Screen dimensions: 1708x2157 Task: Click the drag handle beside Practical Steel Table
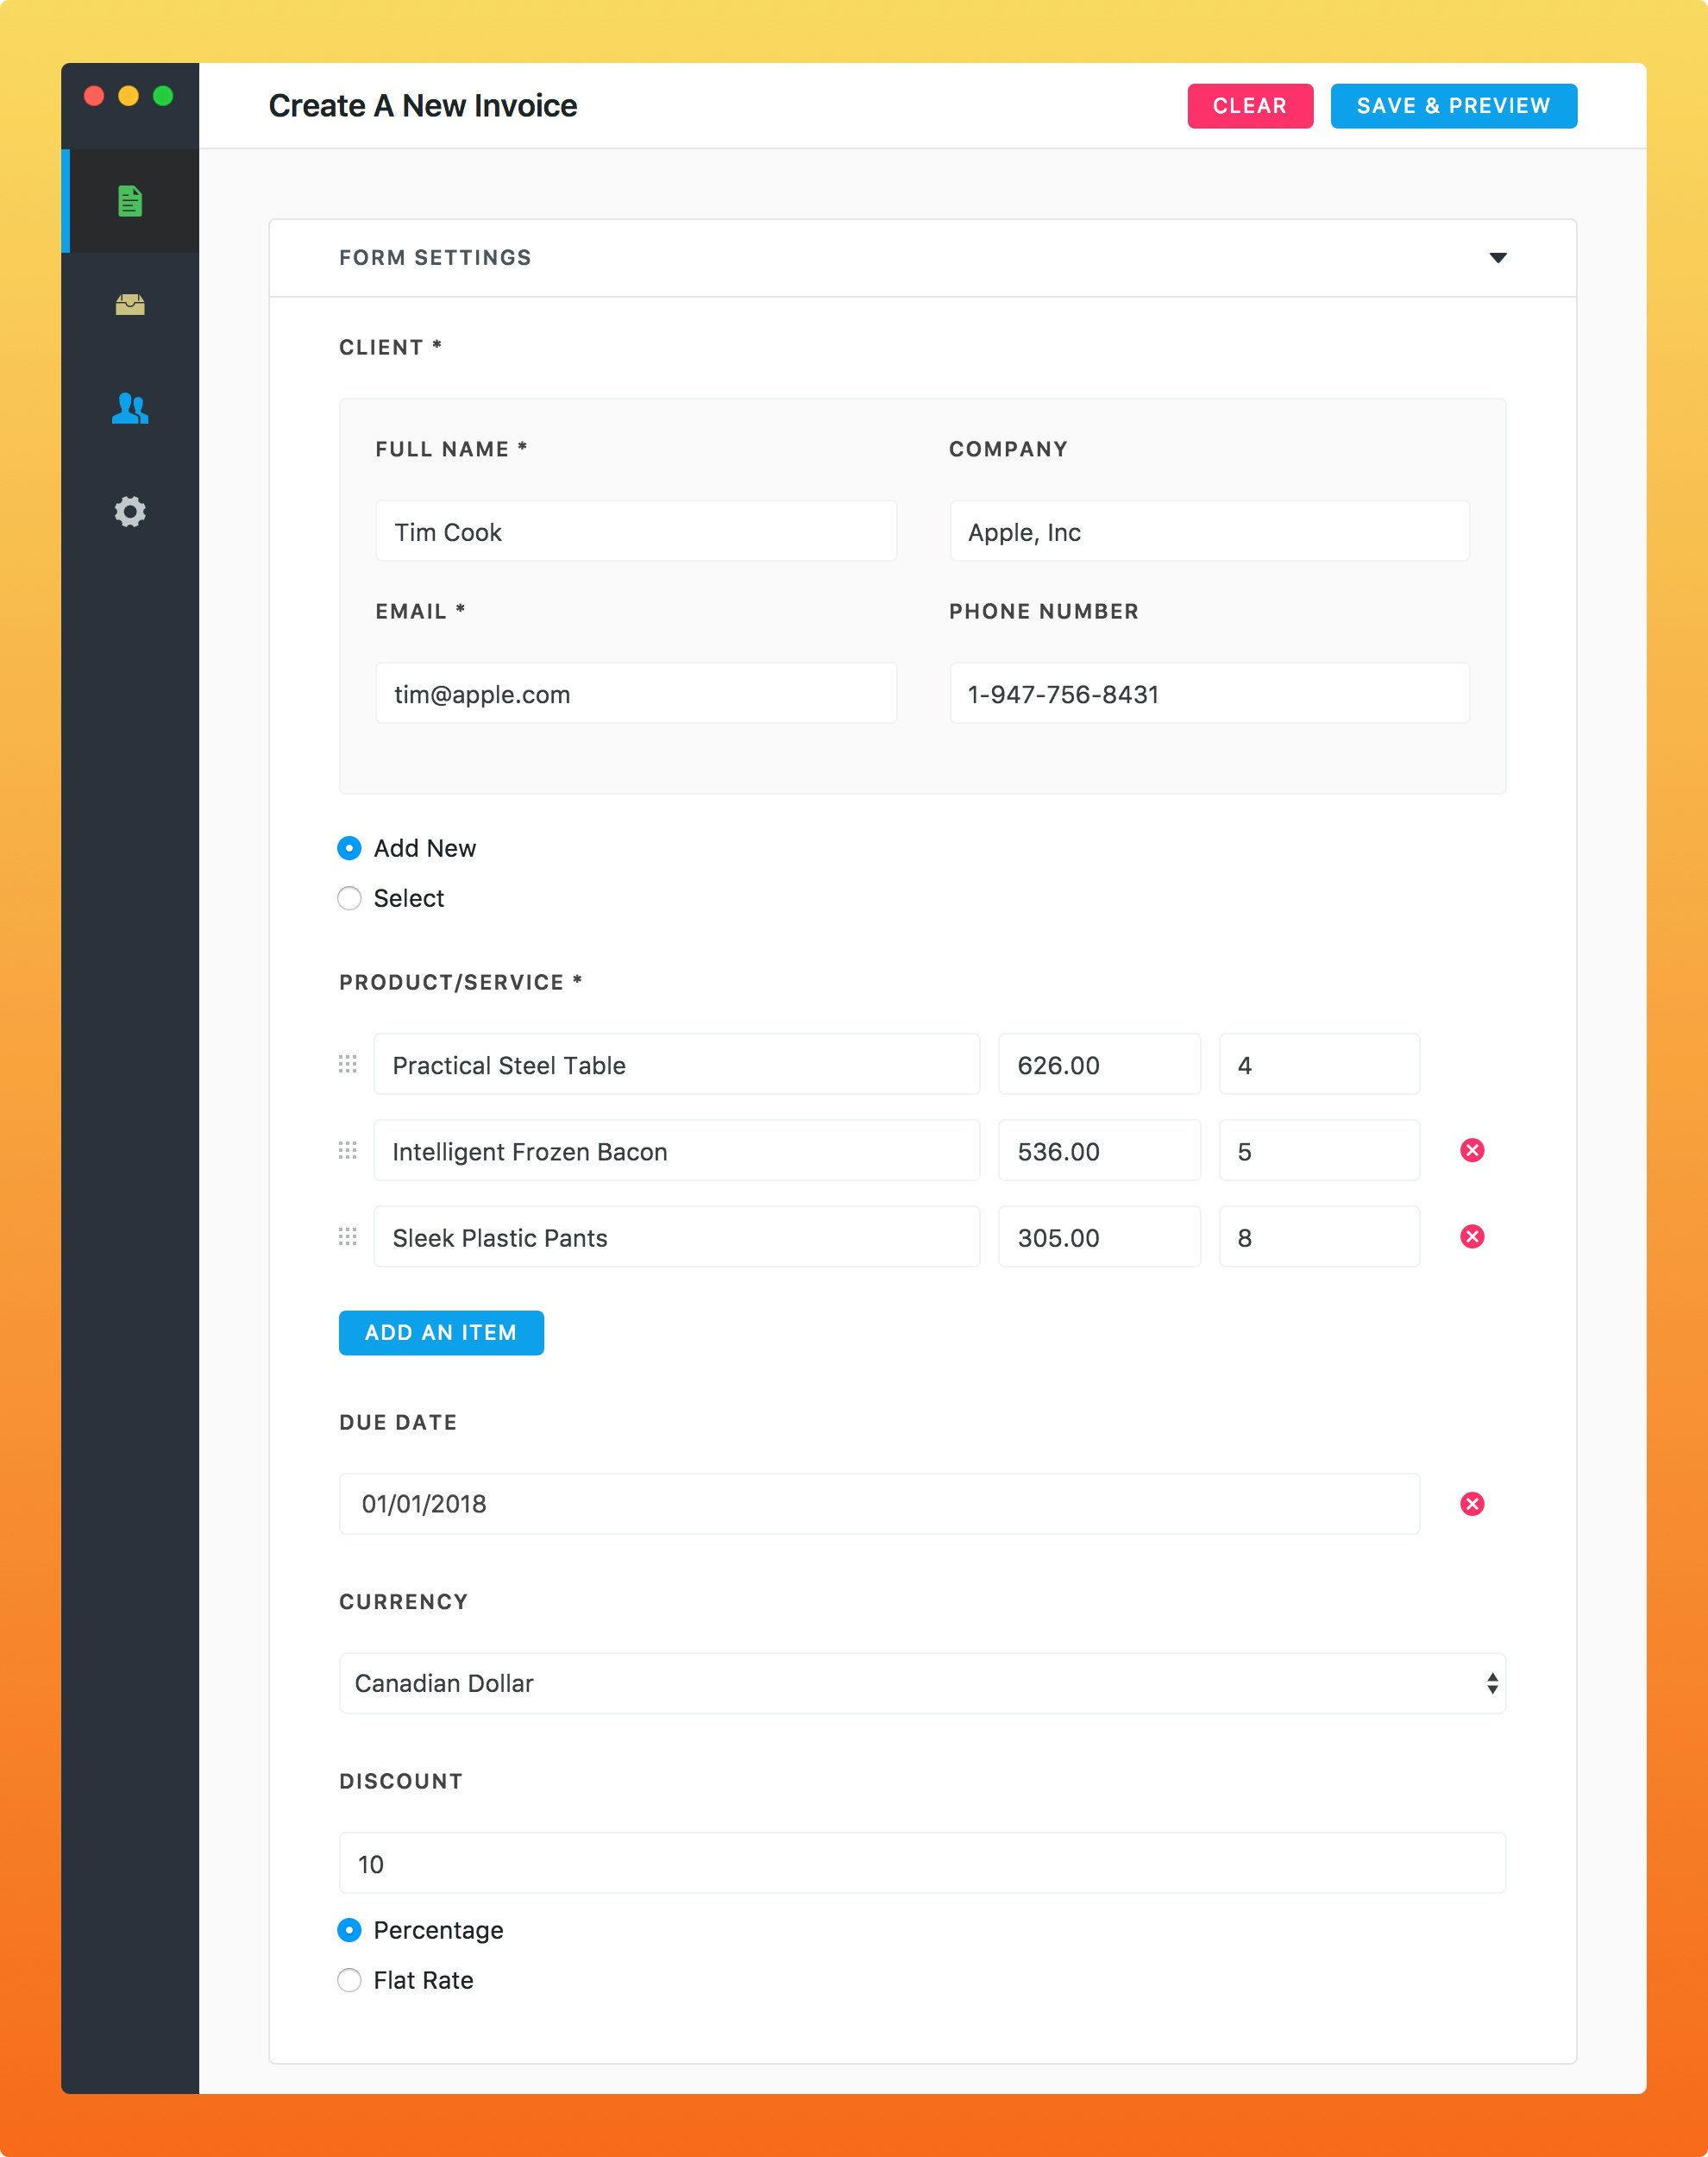tap(347, 1065)
